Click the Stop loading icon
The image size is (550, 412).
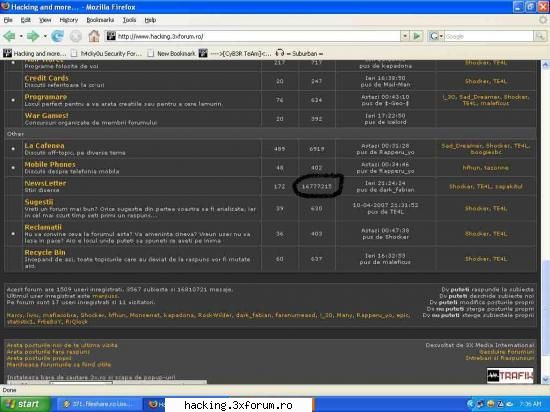click(x=75, y=36)
